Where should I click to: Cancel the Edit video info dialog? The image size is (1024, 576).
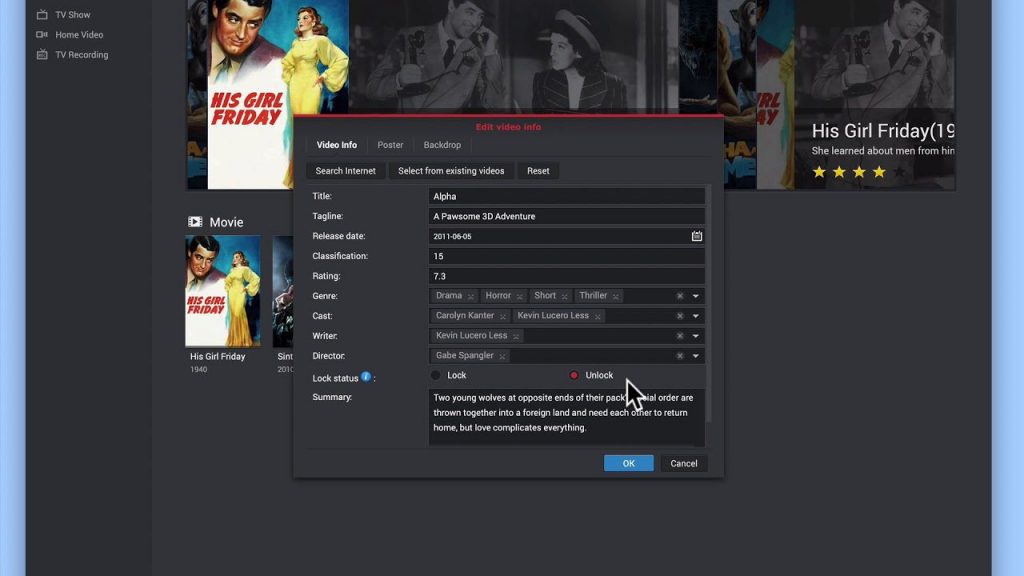tap(684, 464)
